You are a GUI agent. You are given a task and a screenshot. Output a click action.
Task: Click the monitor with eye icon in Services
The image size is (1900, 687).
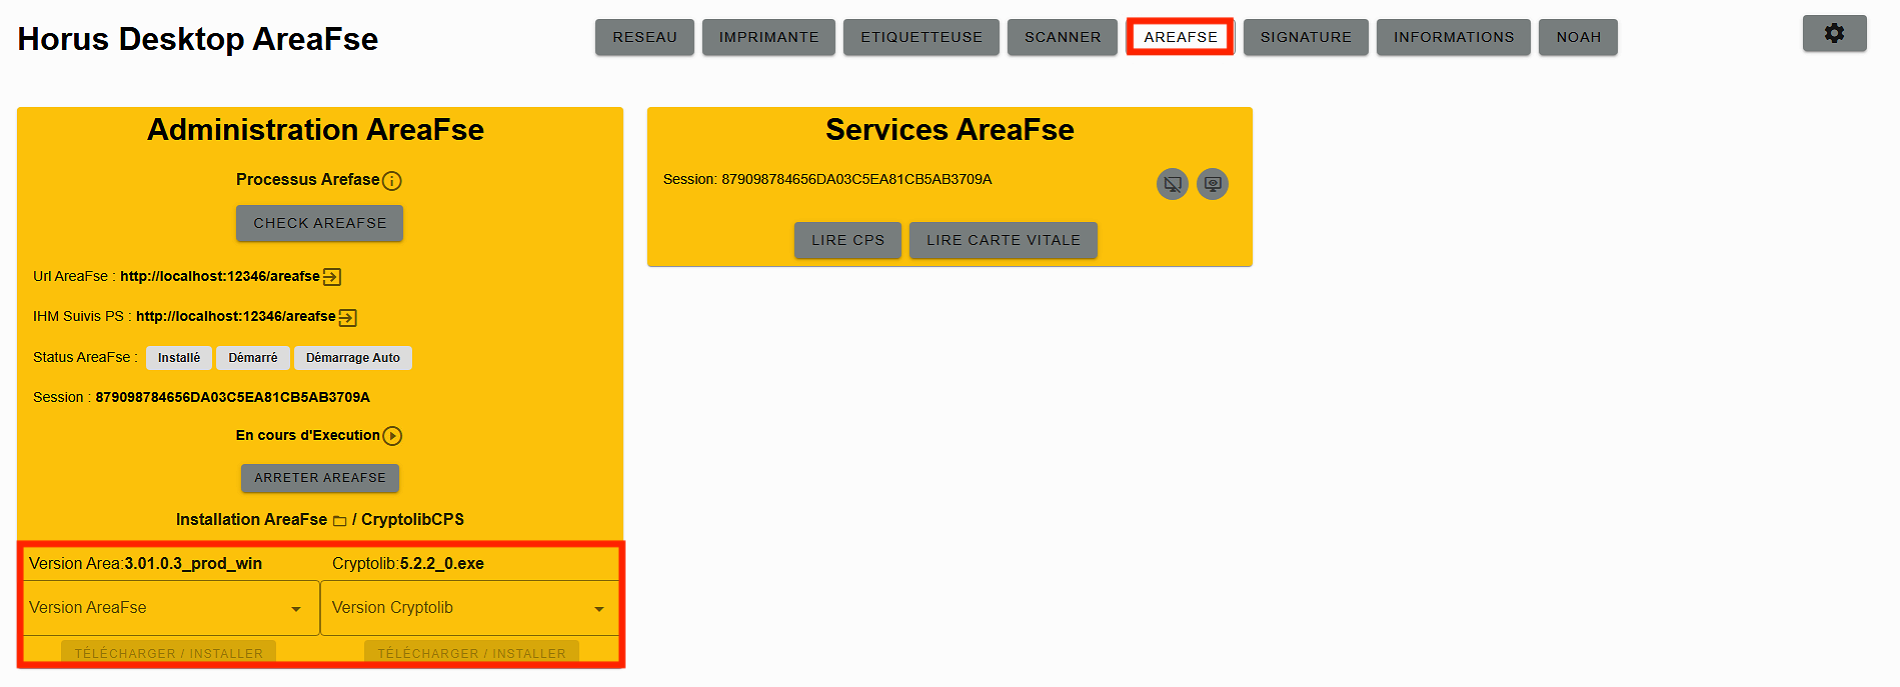coord(1212,184)
